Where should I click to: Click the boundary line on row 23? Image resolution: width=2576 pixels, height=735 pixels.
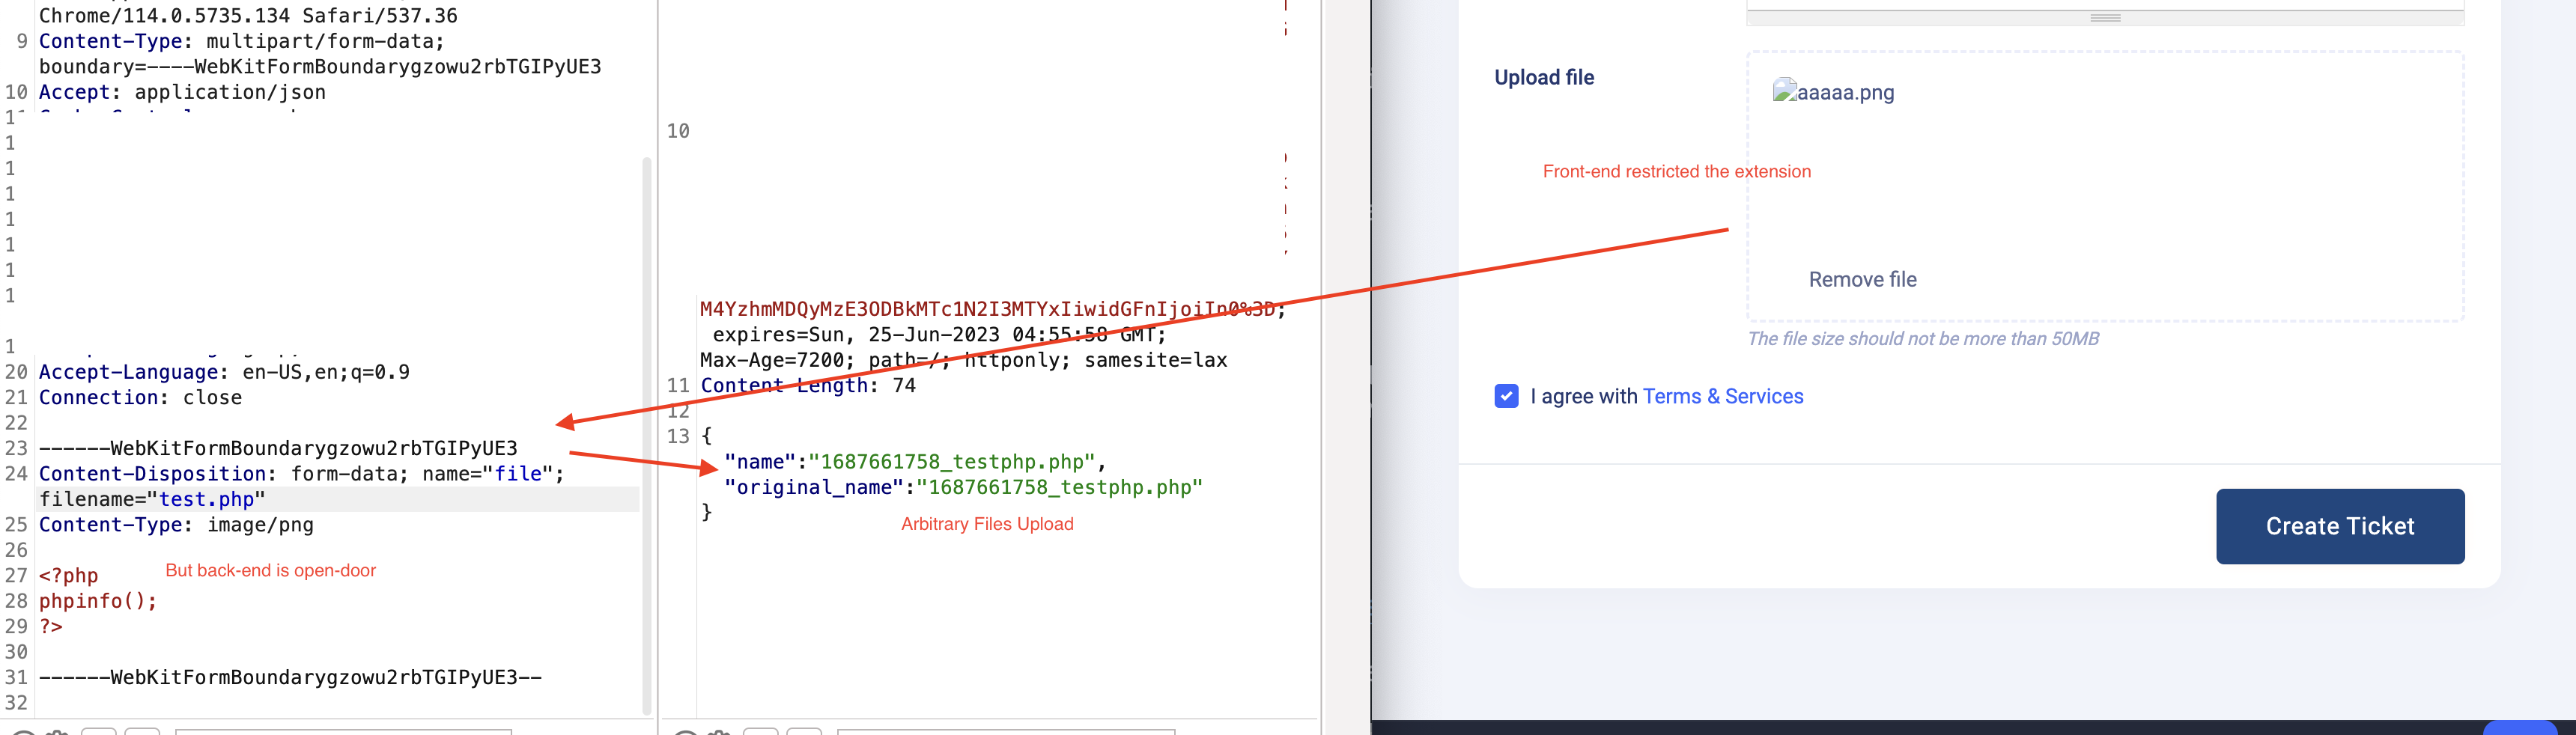(x=278, y=449)
